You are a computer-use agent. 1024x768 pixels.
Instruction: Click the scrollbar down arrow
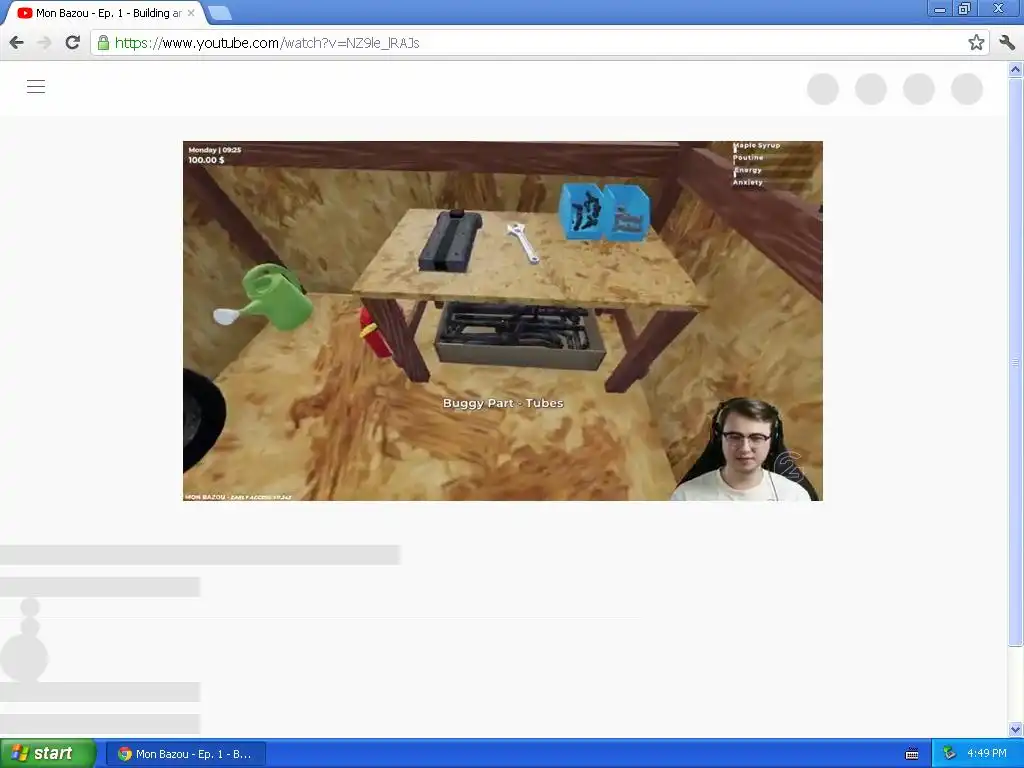click(1015, 729)
